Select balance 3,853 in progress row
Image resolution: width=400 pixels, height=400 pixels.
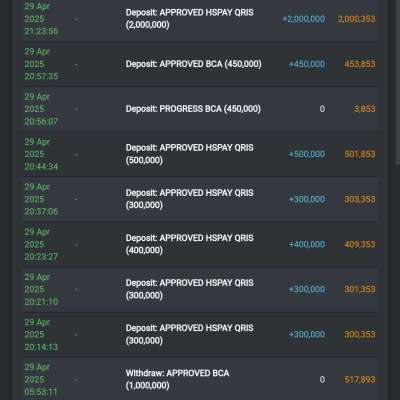coord(365,109)
